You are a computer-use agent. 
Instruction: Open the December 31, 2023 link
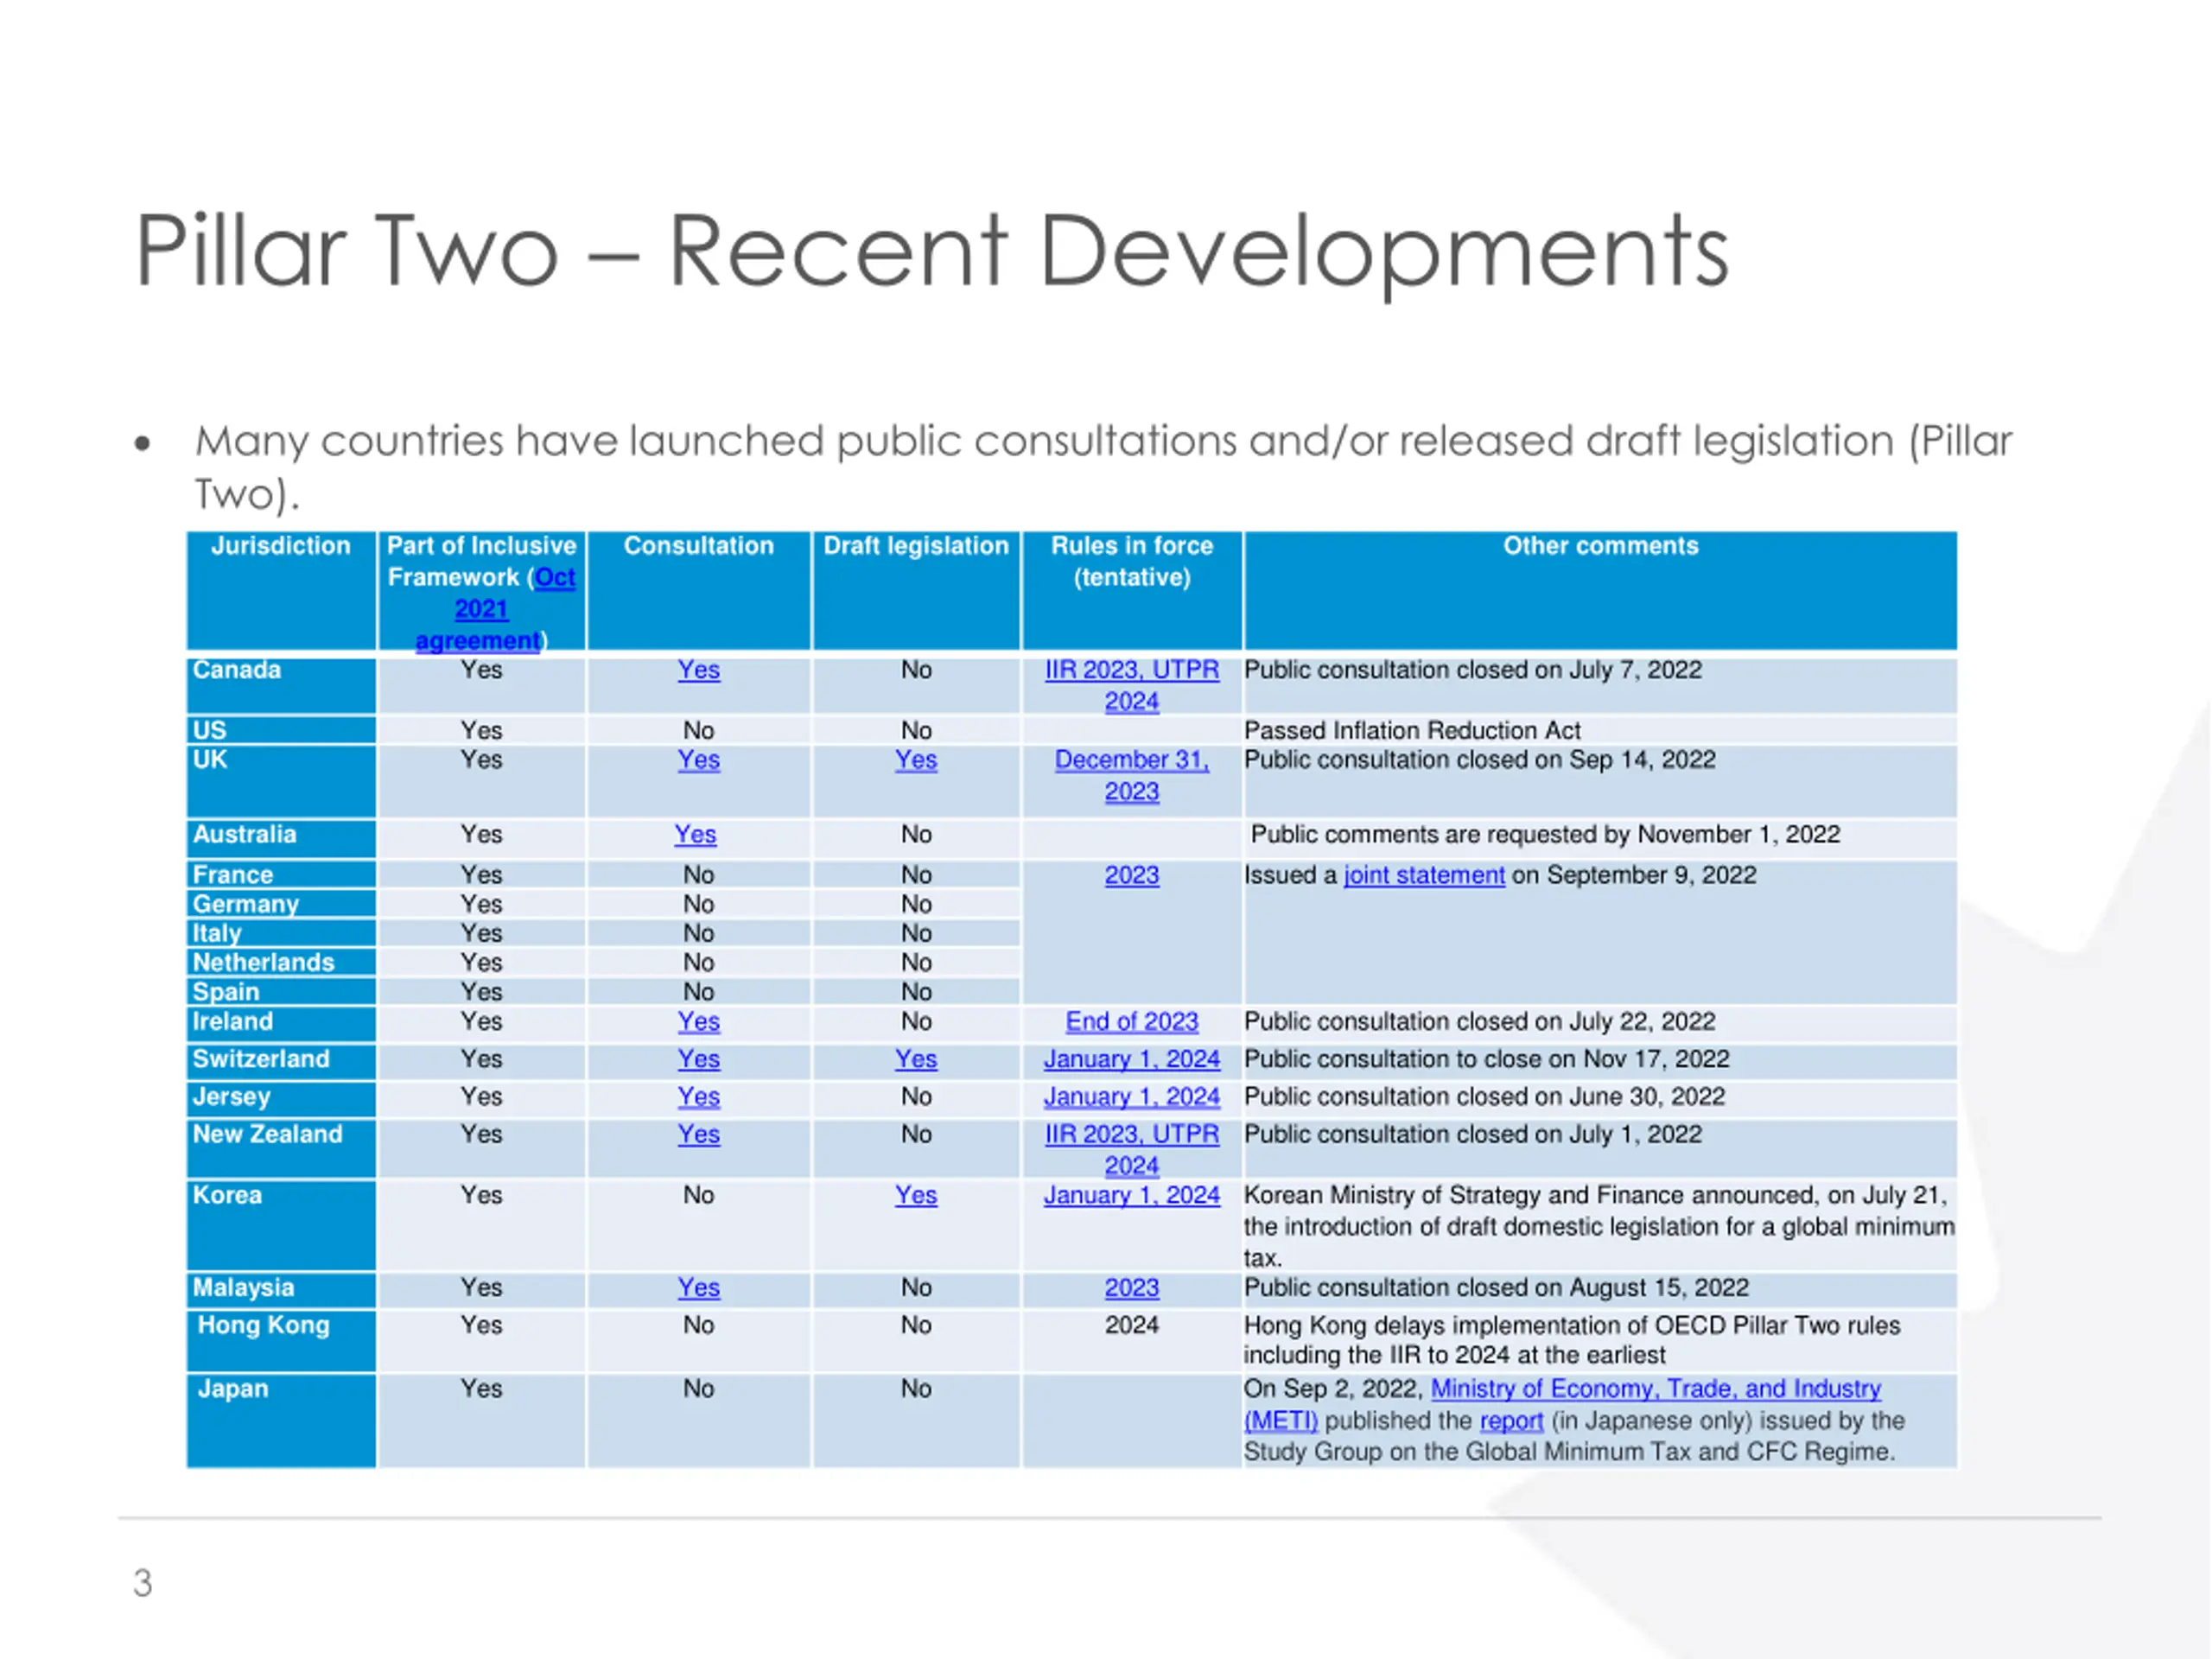tap(1131, 776)
